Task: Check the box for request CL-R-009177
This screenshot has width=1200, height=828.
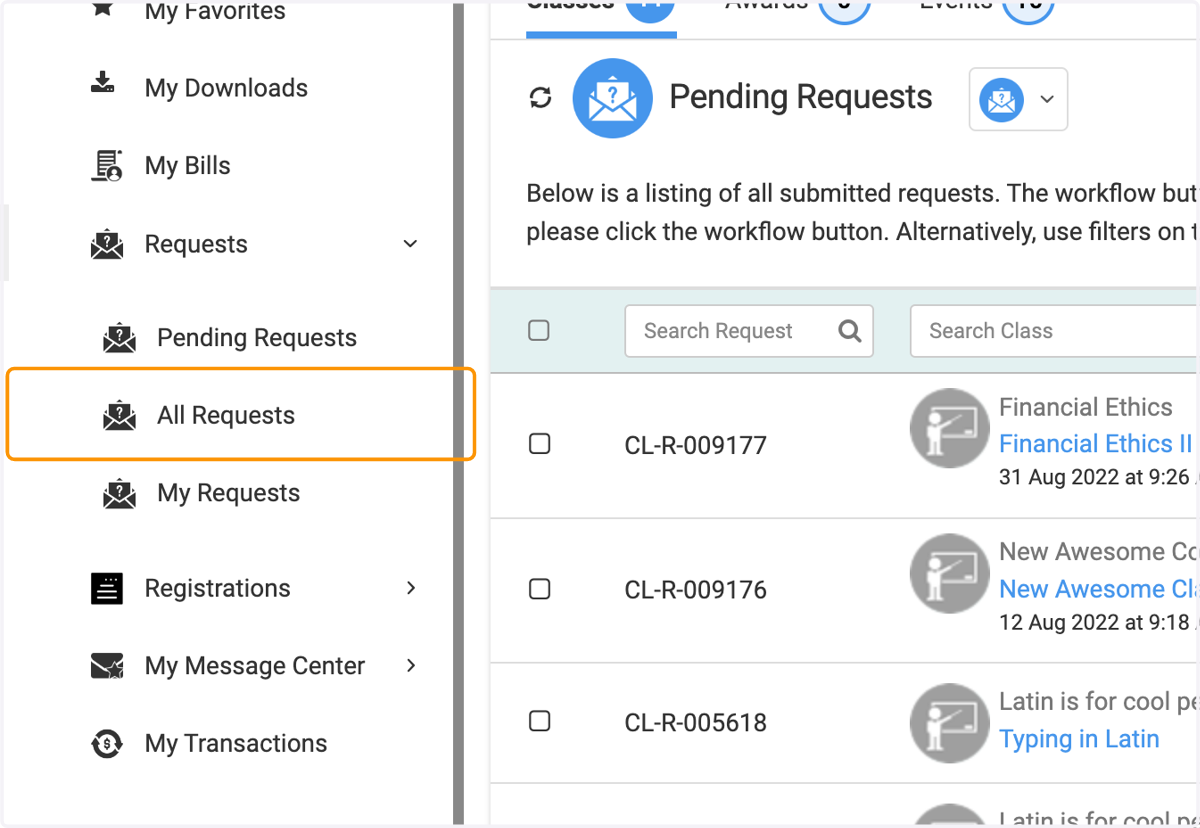Action: [539, 443]
